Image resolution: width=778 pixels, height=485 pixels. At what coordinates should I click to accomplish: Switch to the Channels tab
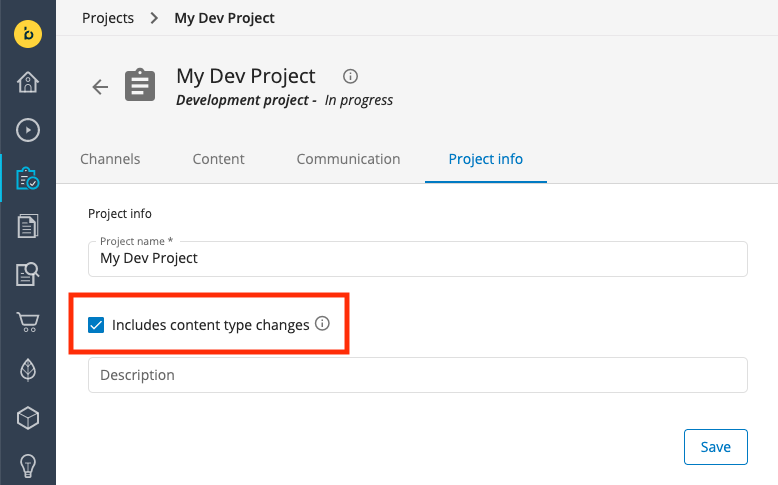[x=110, y=159]
